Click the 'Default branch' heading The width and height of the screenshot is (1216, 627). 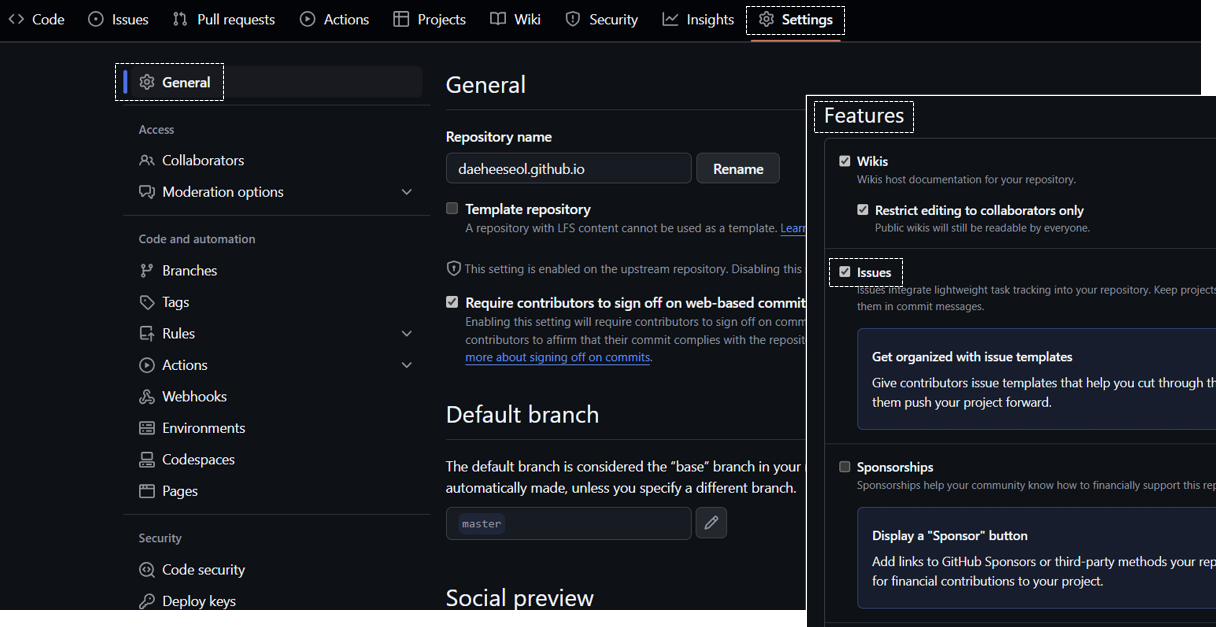[x=523, y=414]
